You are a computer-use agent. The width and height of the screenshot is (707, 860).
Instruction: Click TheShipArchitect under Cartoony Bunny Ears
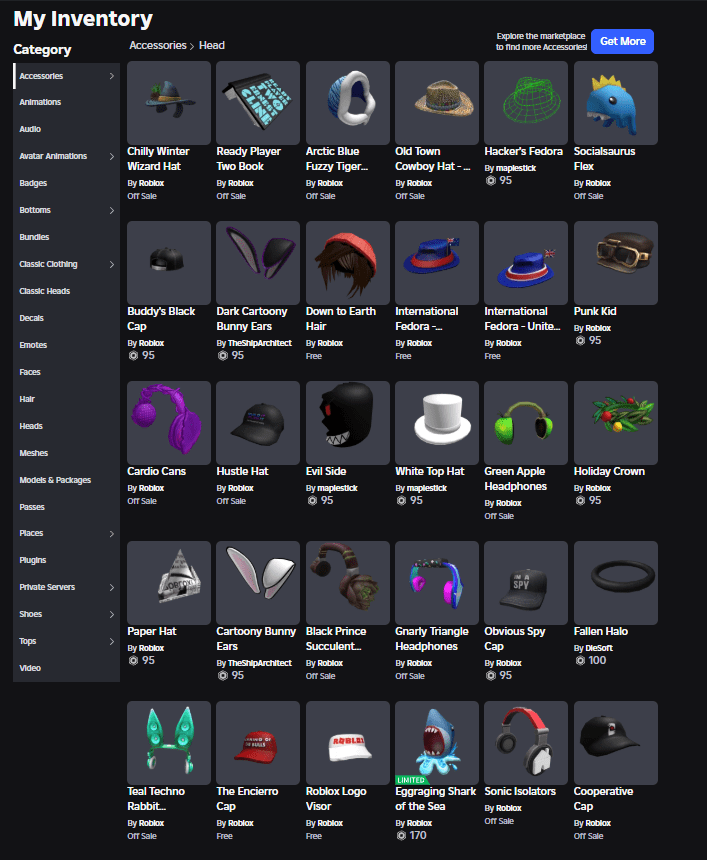[259, 663]
